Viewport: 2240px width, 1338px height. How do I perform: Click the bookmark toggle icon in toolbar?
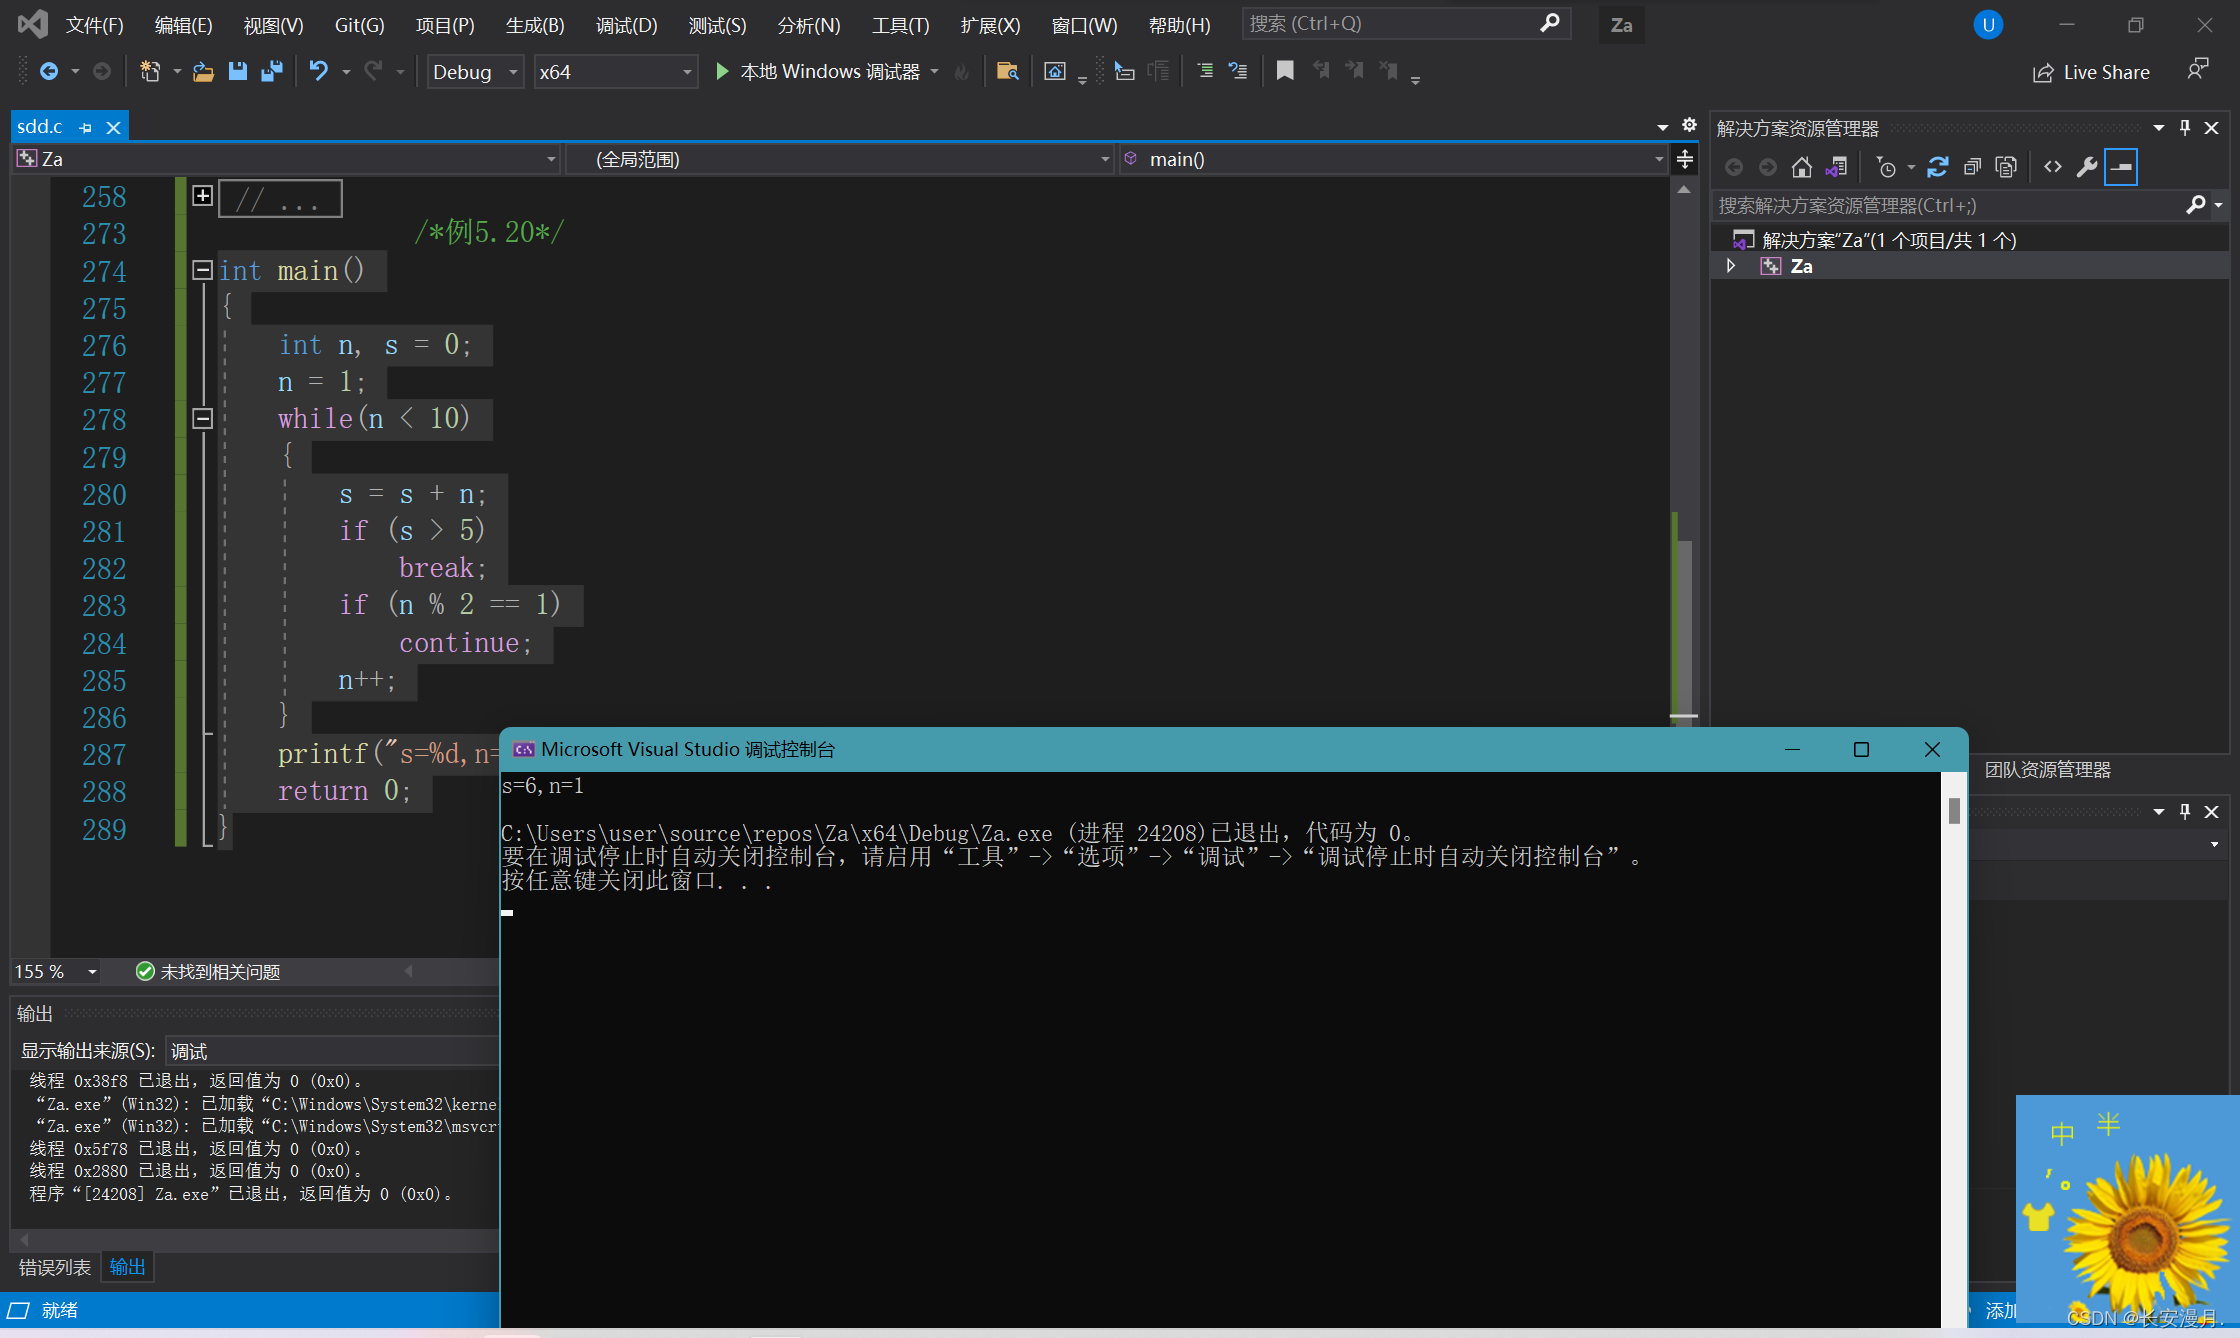1285,71
